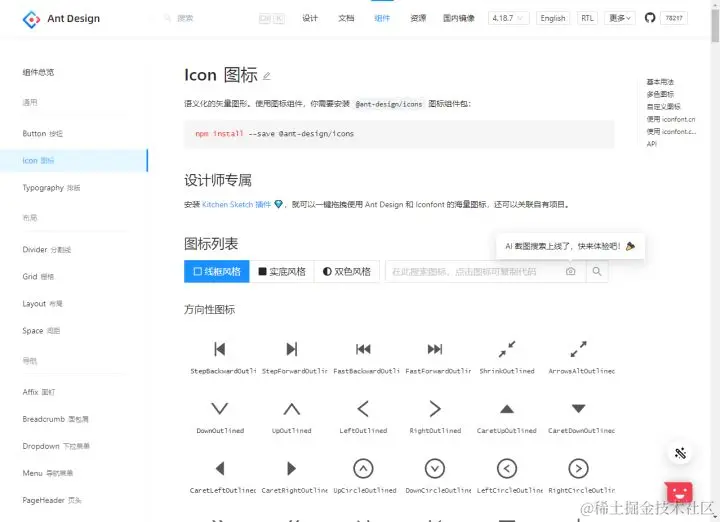Choose the RightCircleOutlined icon
Screen dimensions: 720x522
pyautogui.click(x=579, y=469)
